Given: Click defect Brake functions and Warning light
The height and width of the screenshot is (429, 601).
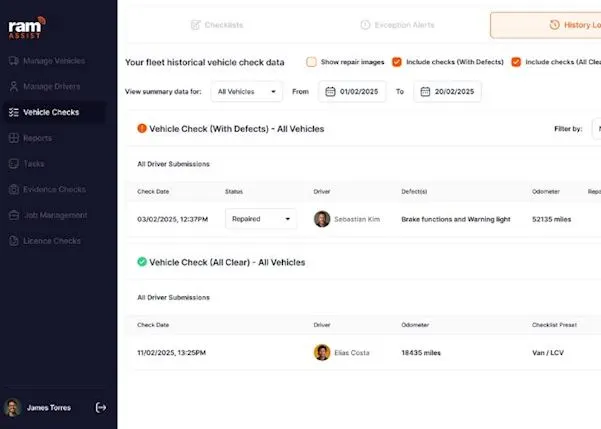Looking at the screenshot, I should pyautogui.click(x=456, y=219).
